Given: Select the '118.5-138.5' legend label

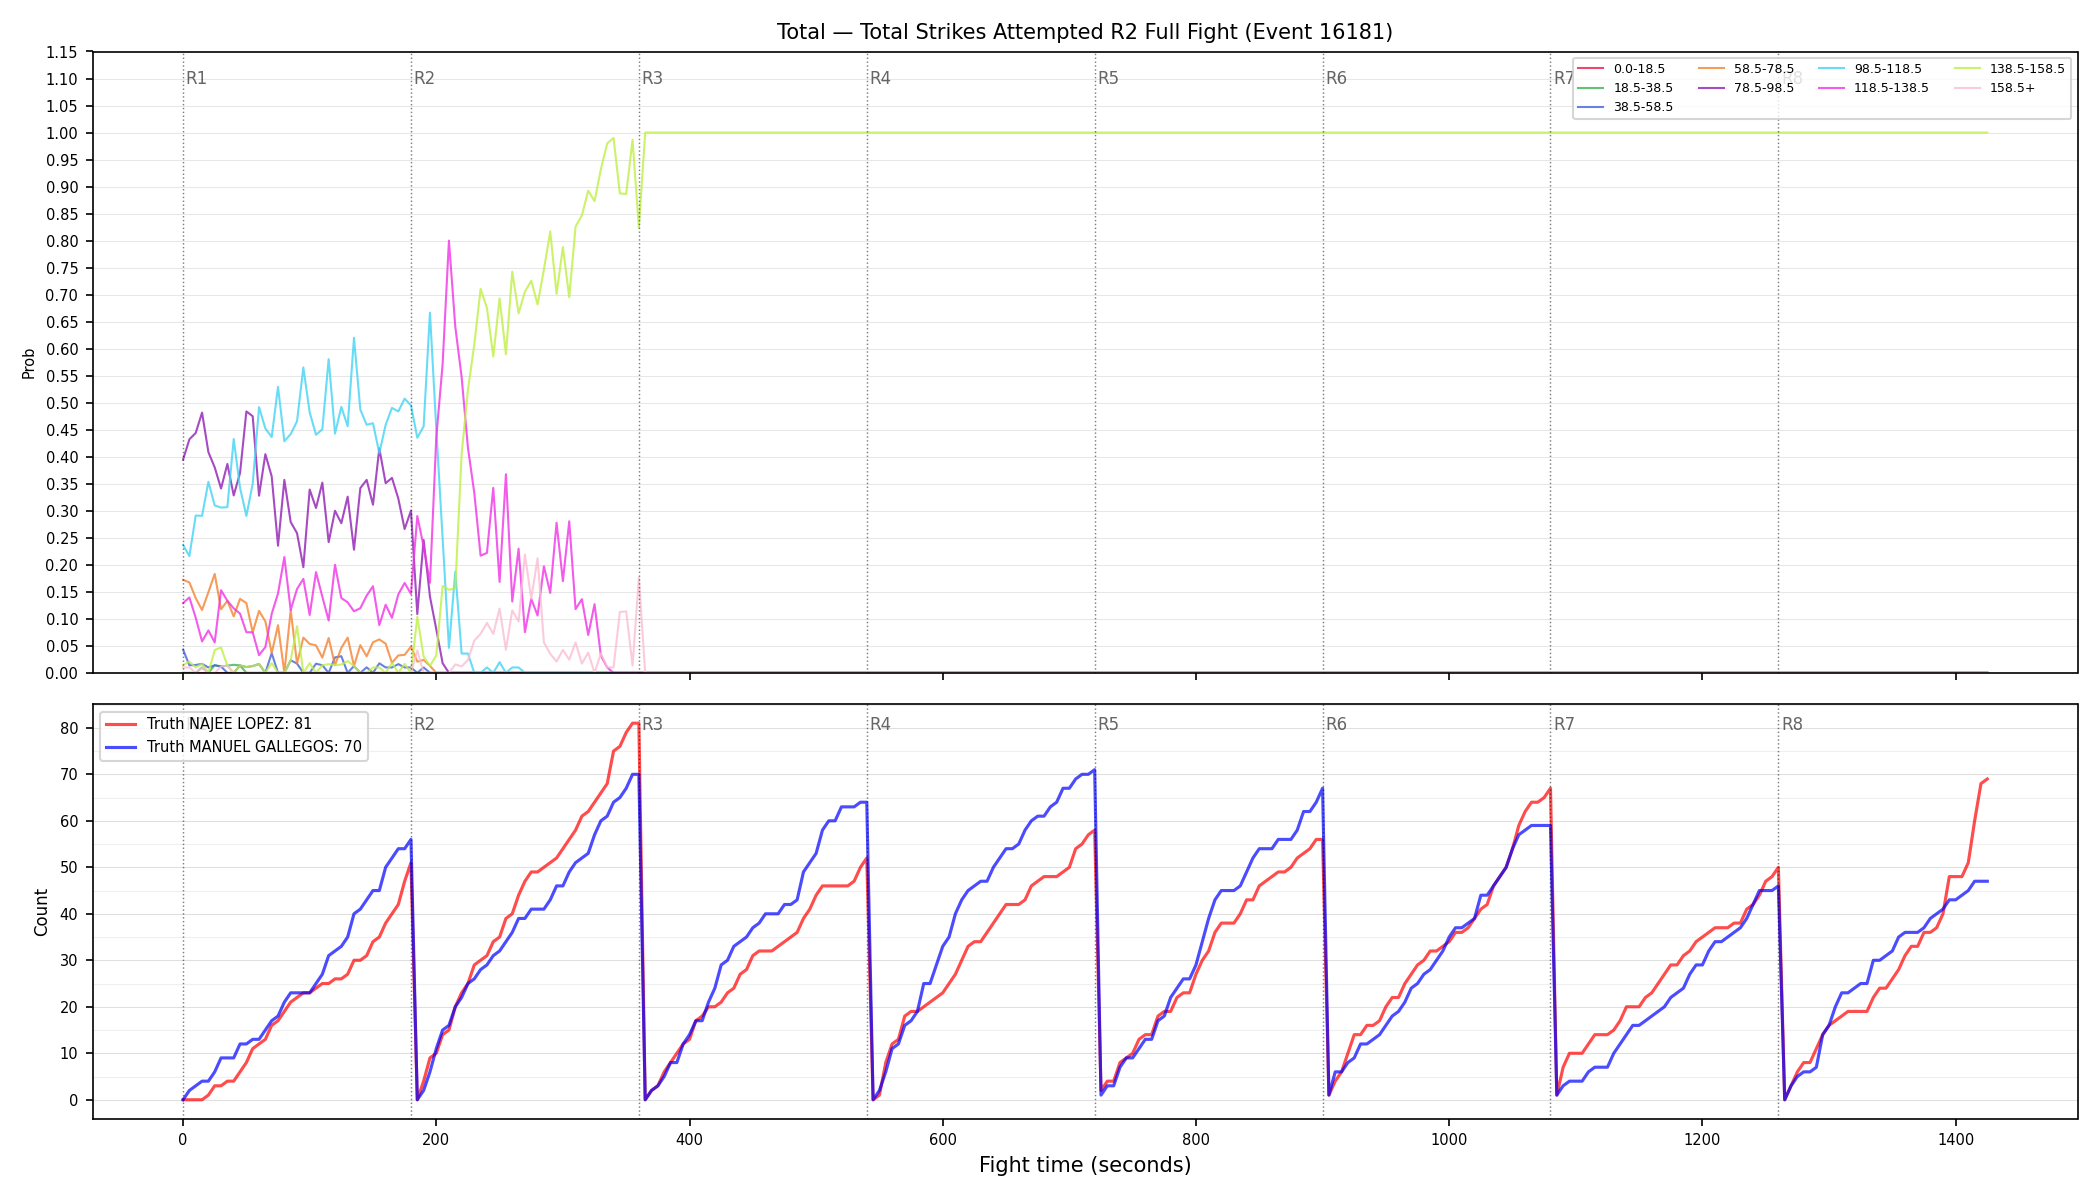Looking at the screenshot, I should 1891,88.
